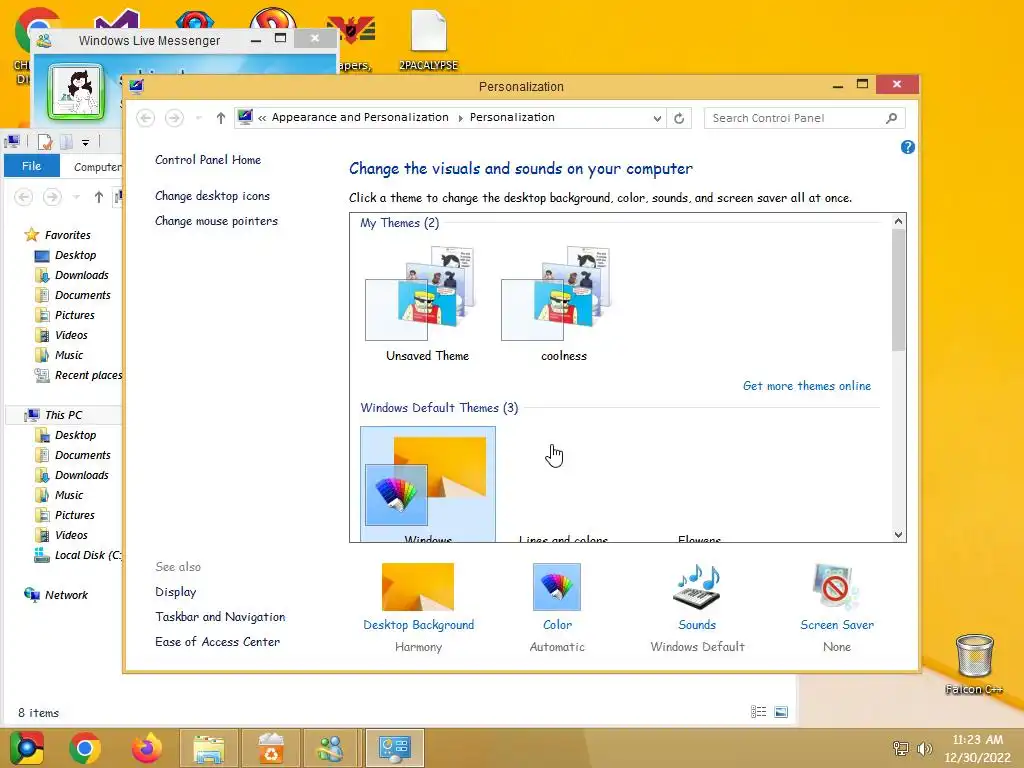Click the search magnifier in Control Panel
Image resolution: width=1024 pixels, height=768 pixels.
pyautogui.click(x=891, y=118)
